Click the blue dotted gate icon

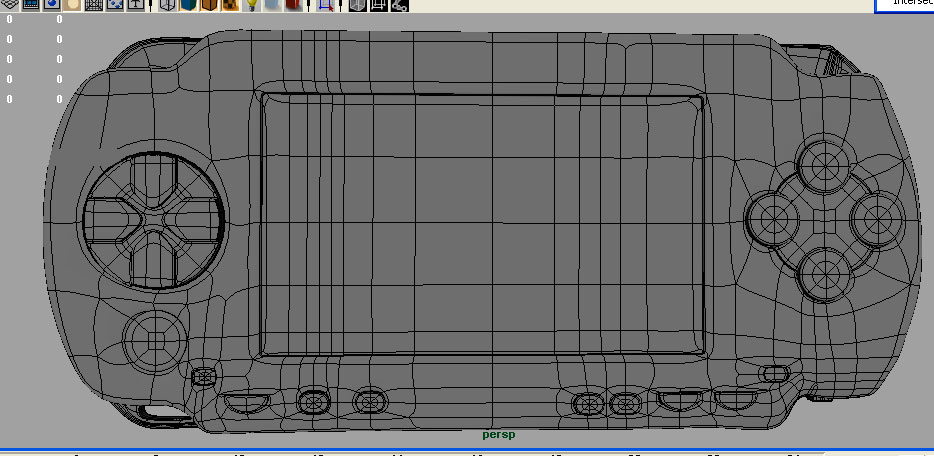pyautogui.click(x=115, y=5)
